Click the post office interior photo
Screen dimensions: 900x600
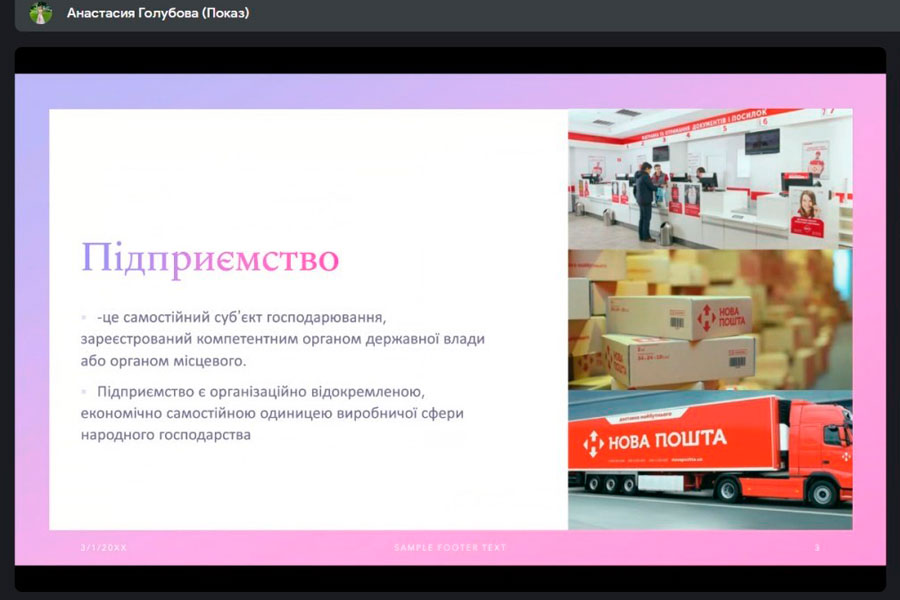tap(710, 179)
